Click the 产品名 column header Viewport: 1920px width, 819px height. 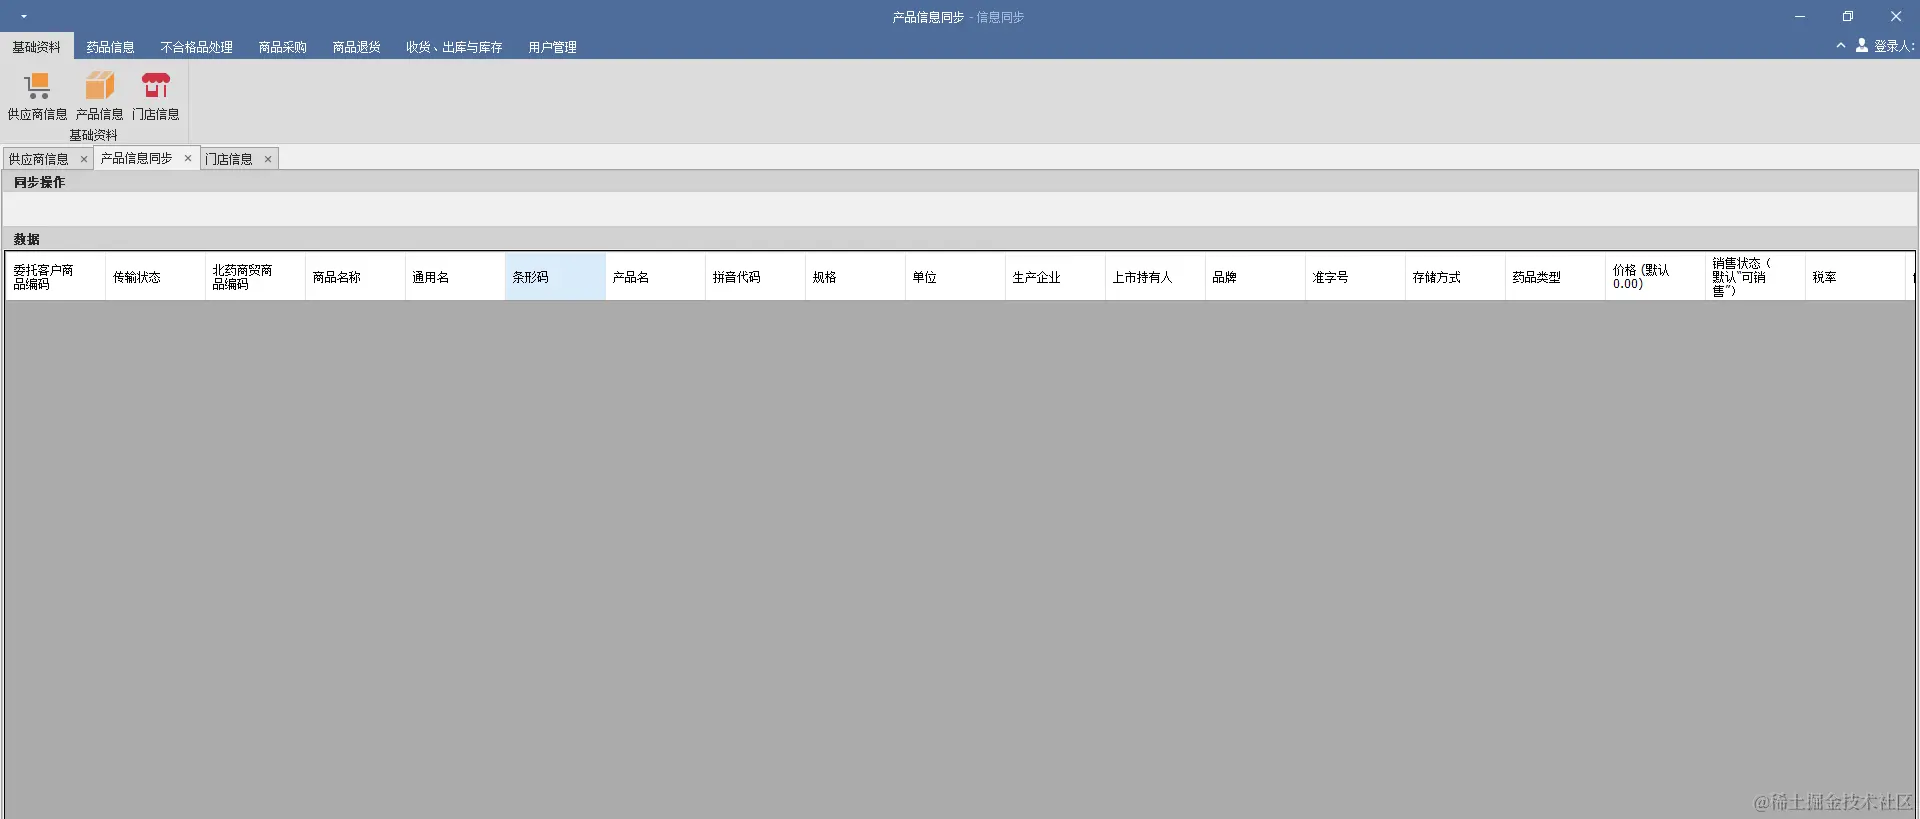tap(655, 277)
